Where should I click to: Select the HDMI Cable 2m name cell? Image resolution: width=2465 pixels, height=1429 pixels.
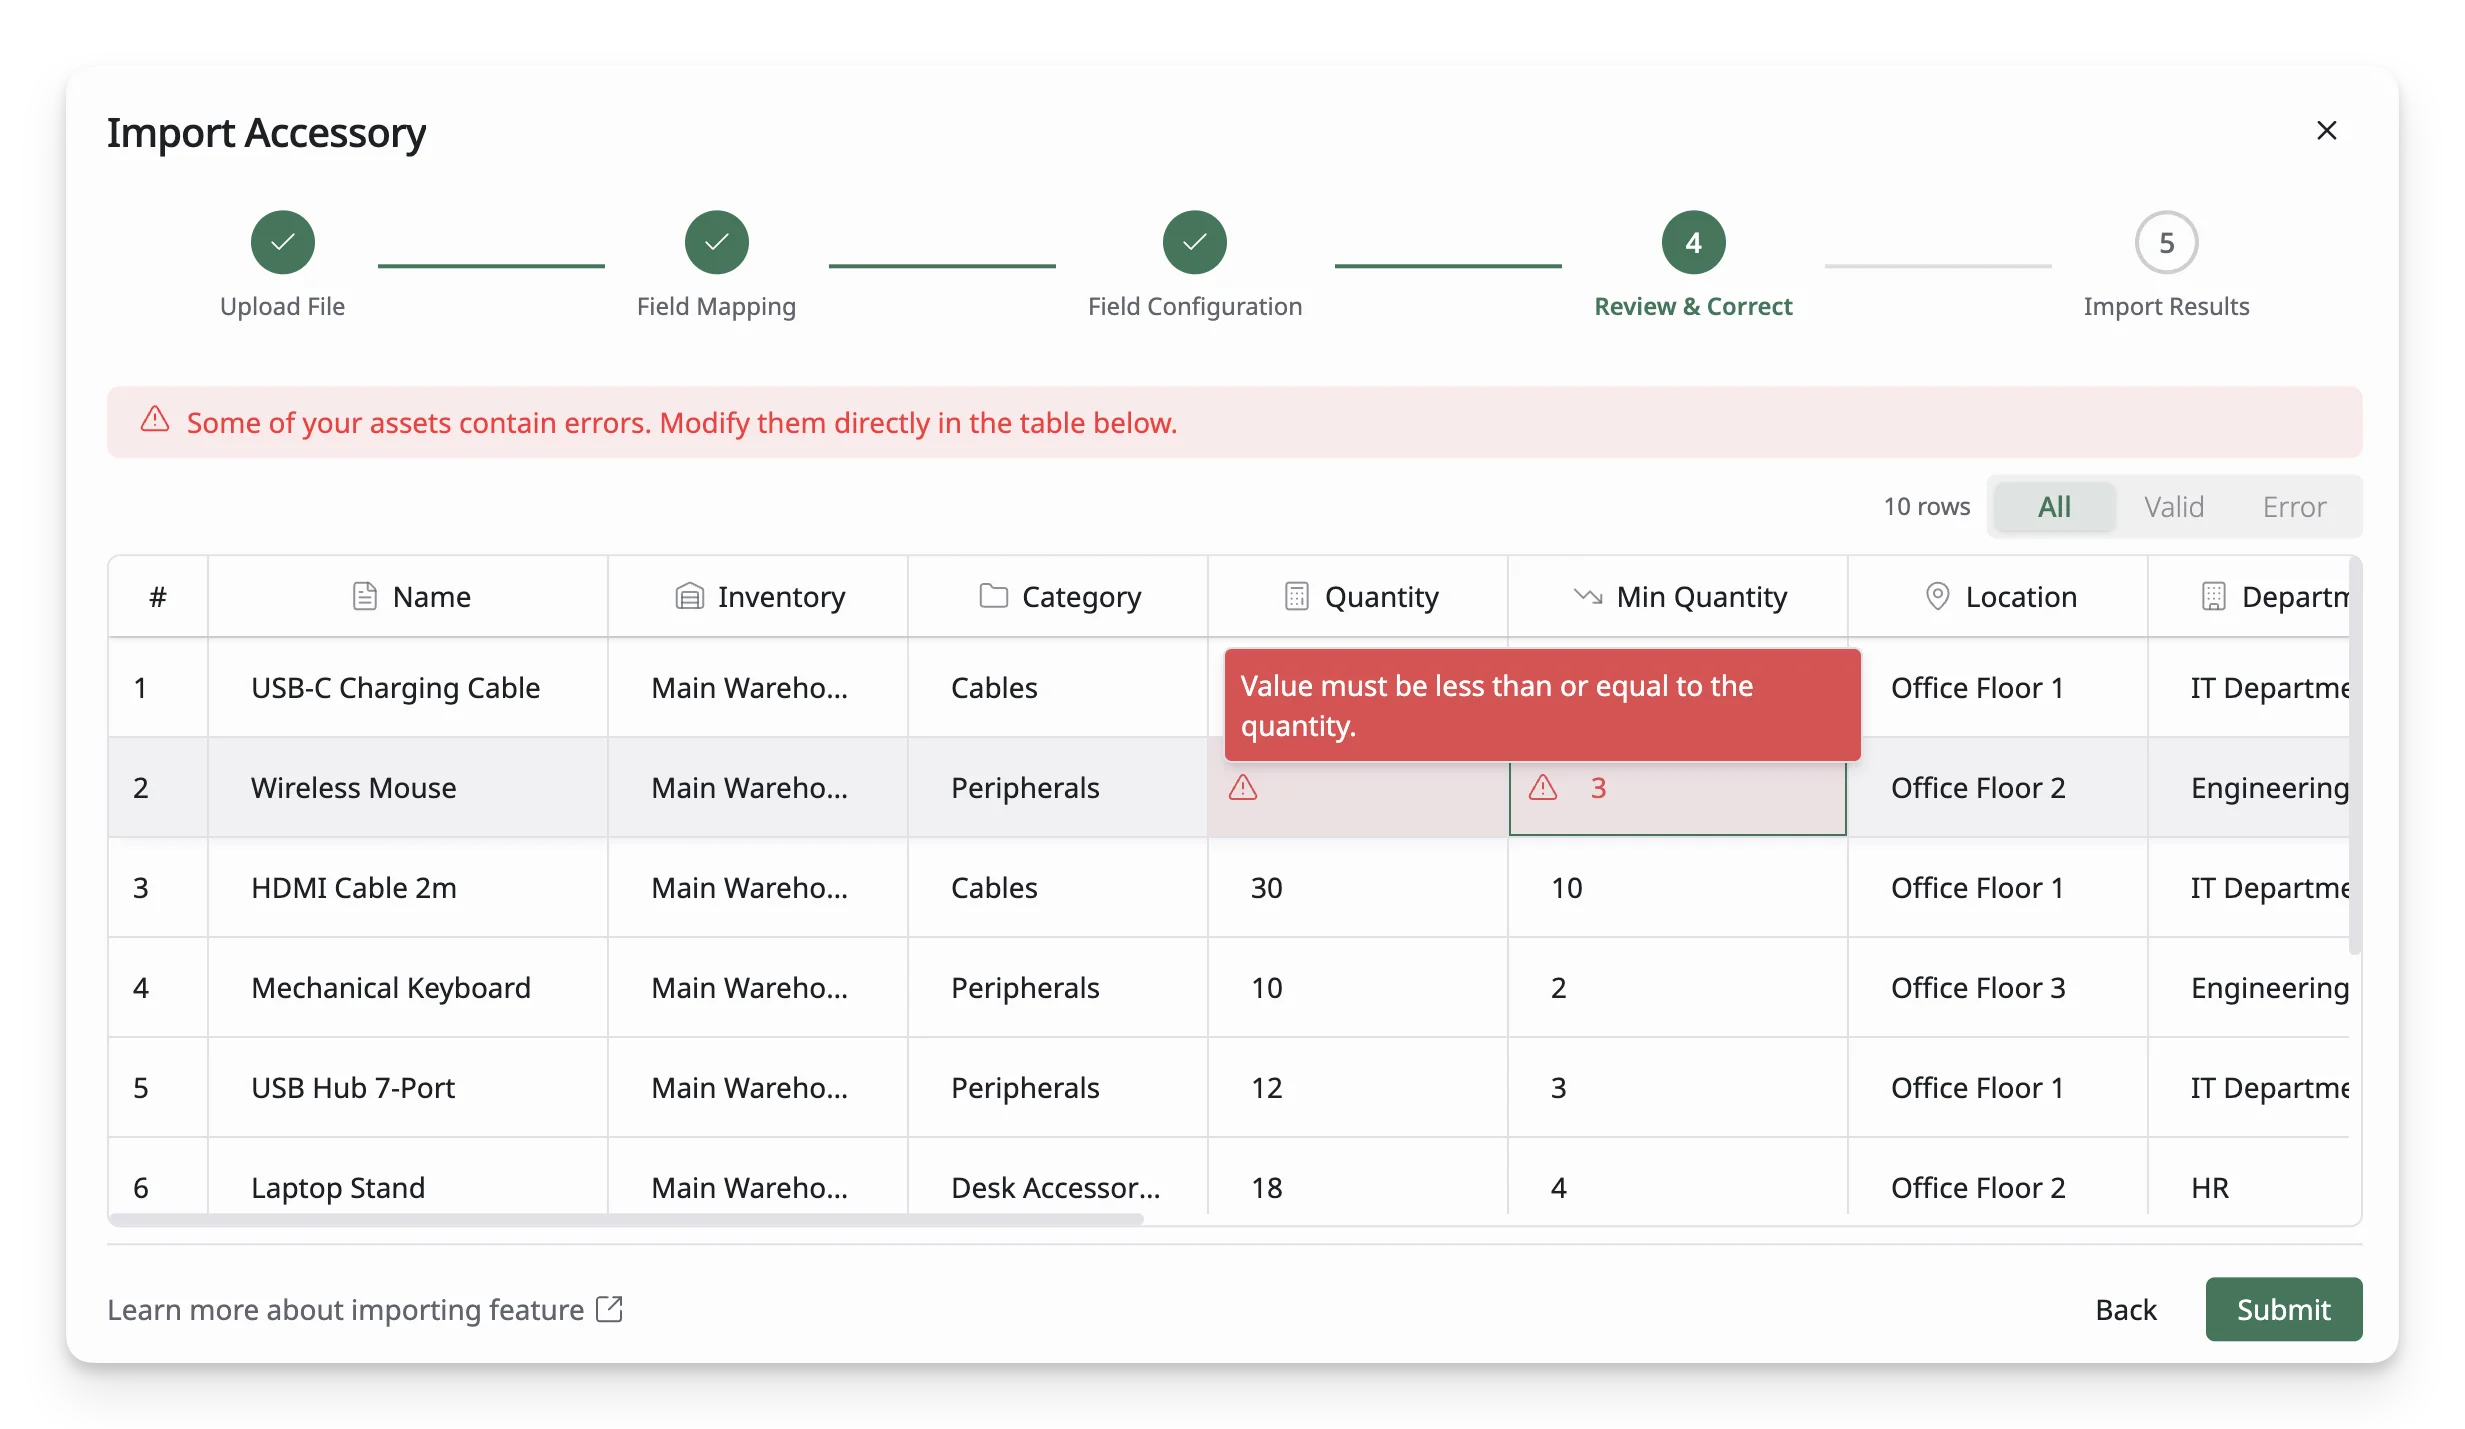408,887
